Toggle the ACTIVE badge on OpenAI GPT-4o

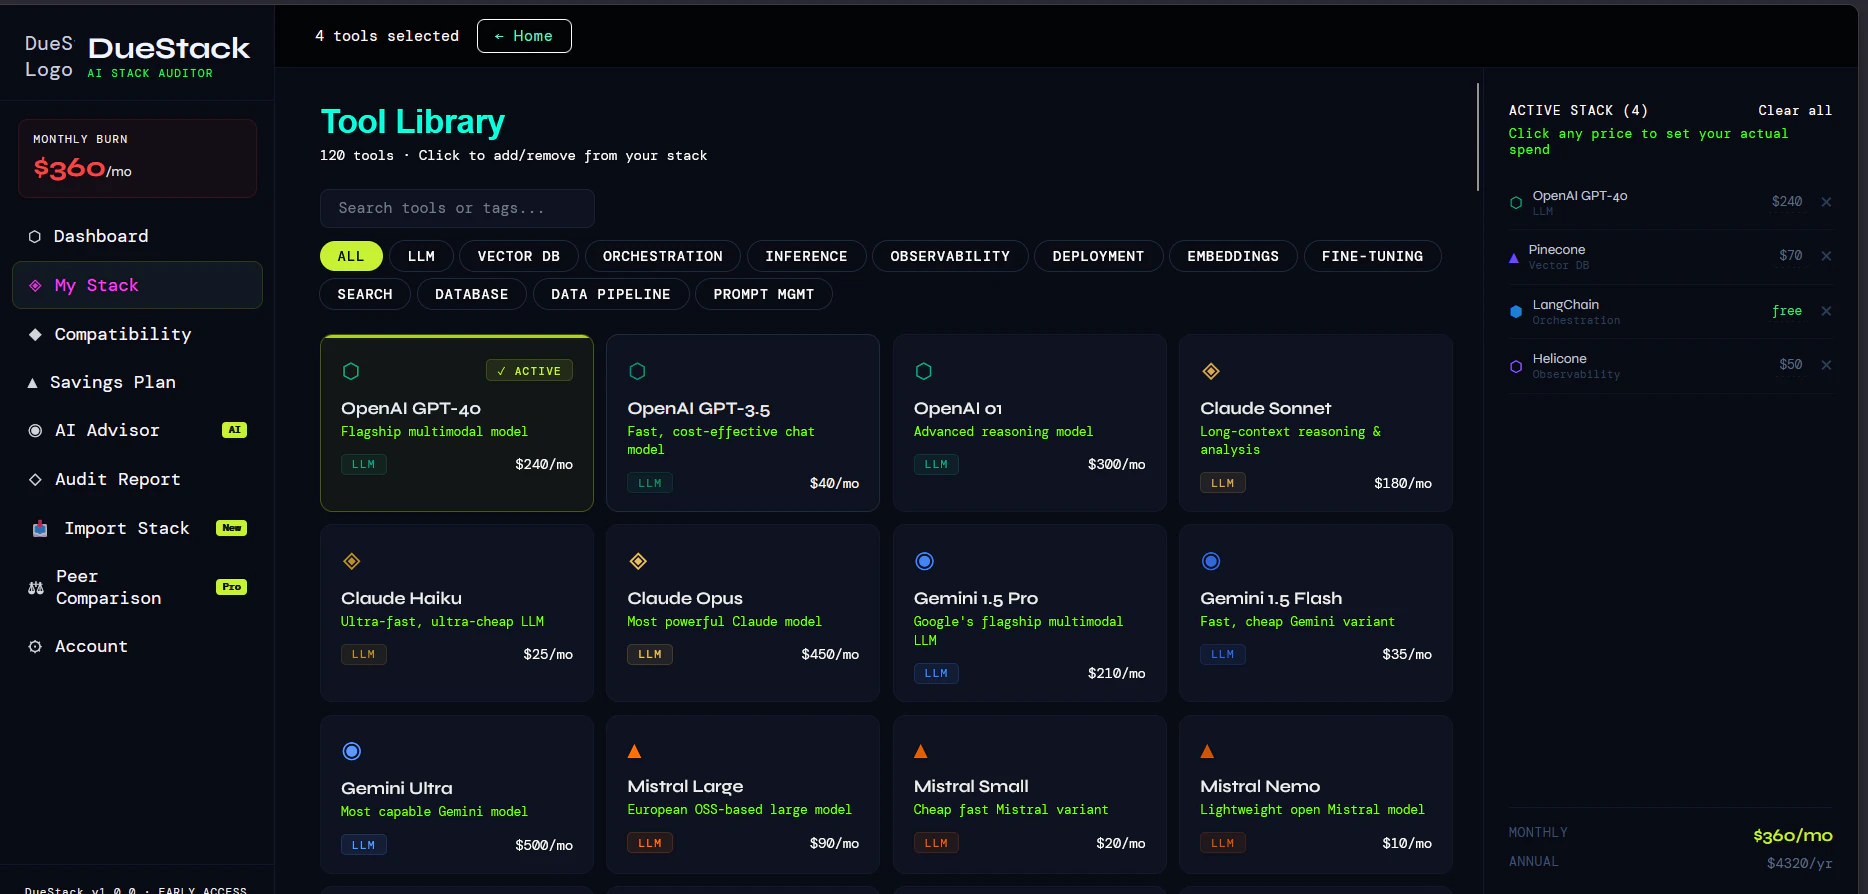(529, 371)
